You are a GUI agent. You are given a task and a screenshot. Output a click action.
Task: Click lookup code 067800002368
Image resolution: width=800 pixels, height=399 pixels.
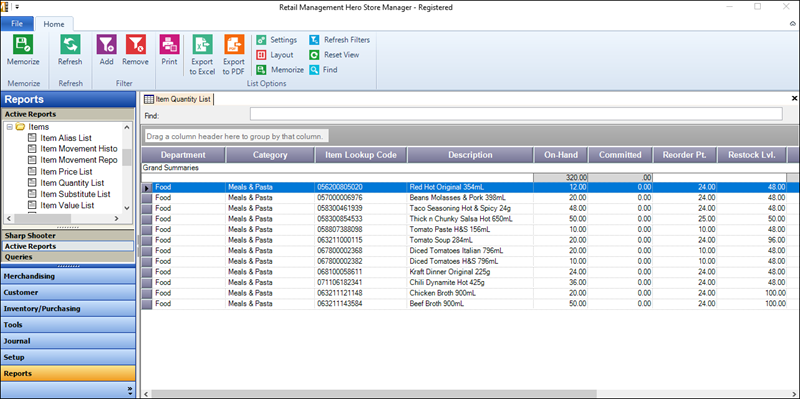coord(340,251)
